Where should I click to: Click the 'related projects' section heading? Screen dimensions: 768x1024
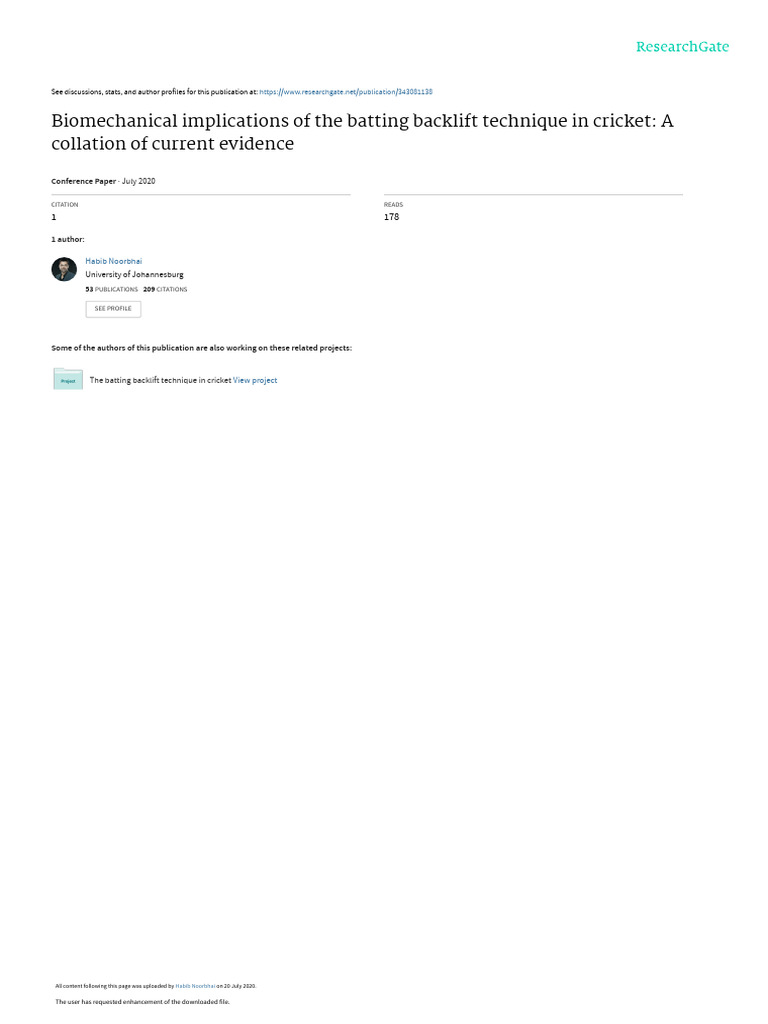[201, 348]
